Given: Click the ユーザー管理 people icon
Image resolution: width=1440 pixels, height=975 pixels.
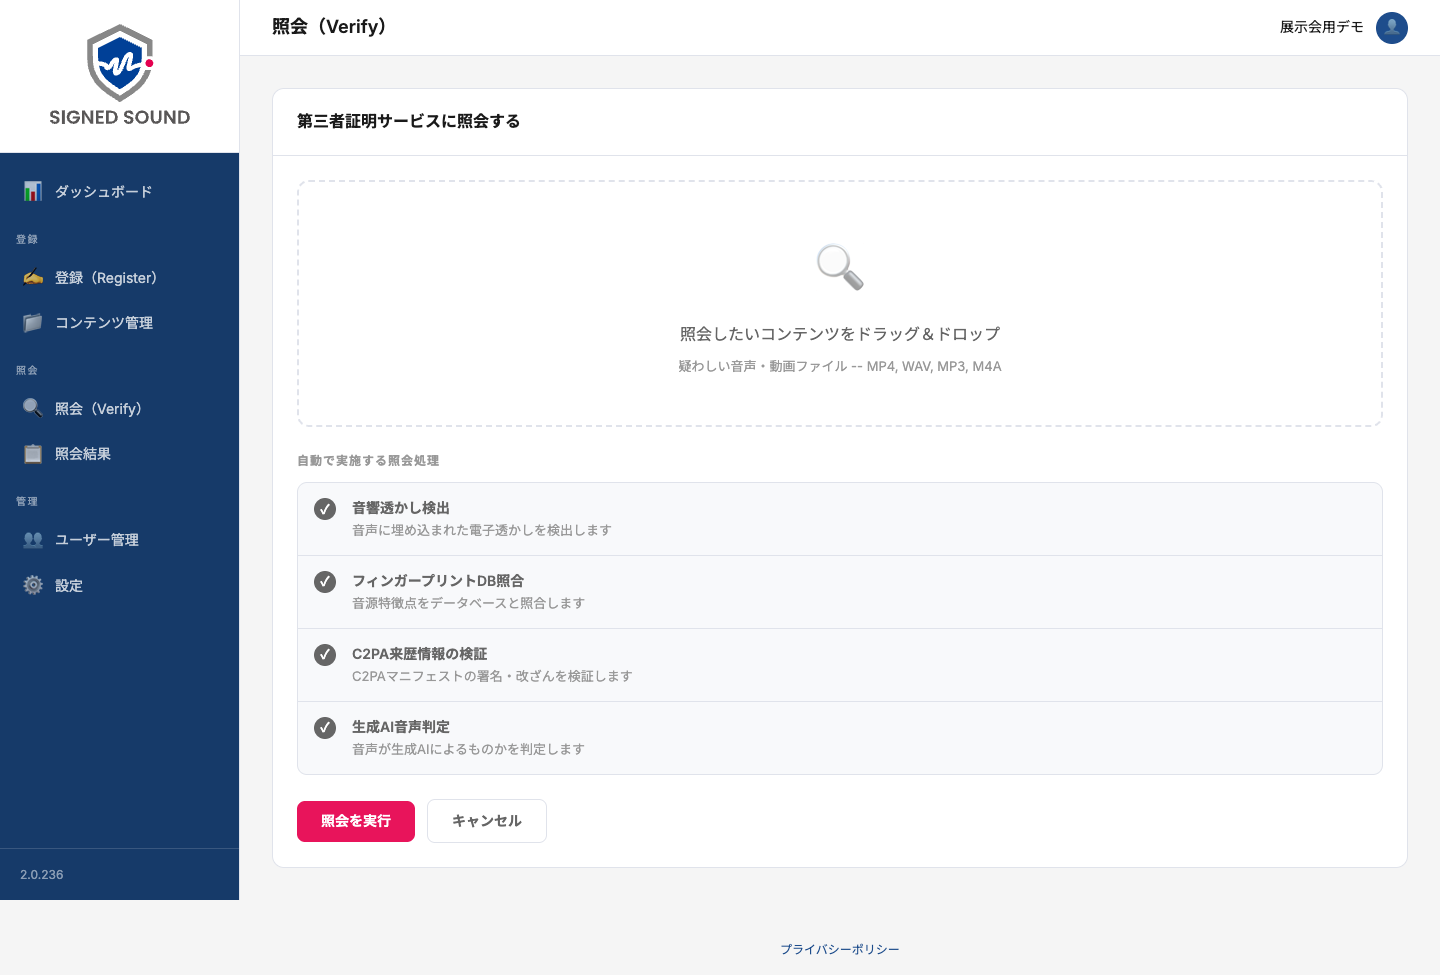Looking at the screenshot, I should [33, 539].
